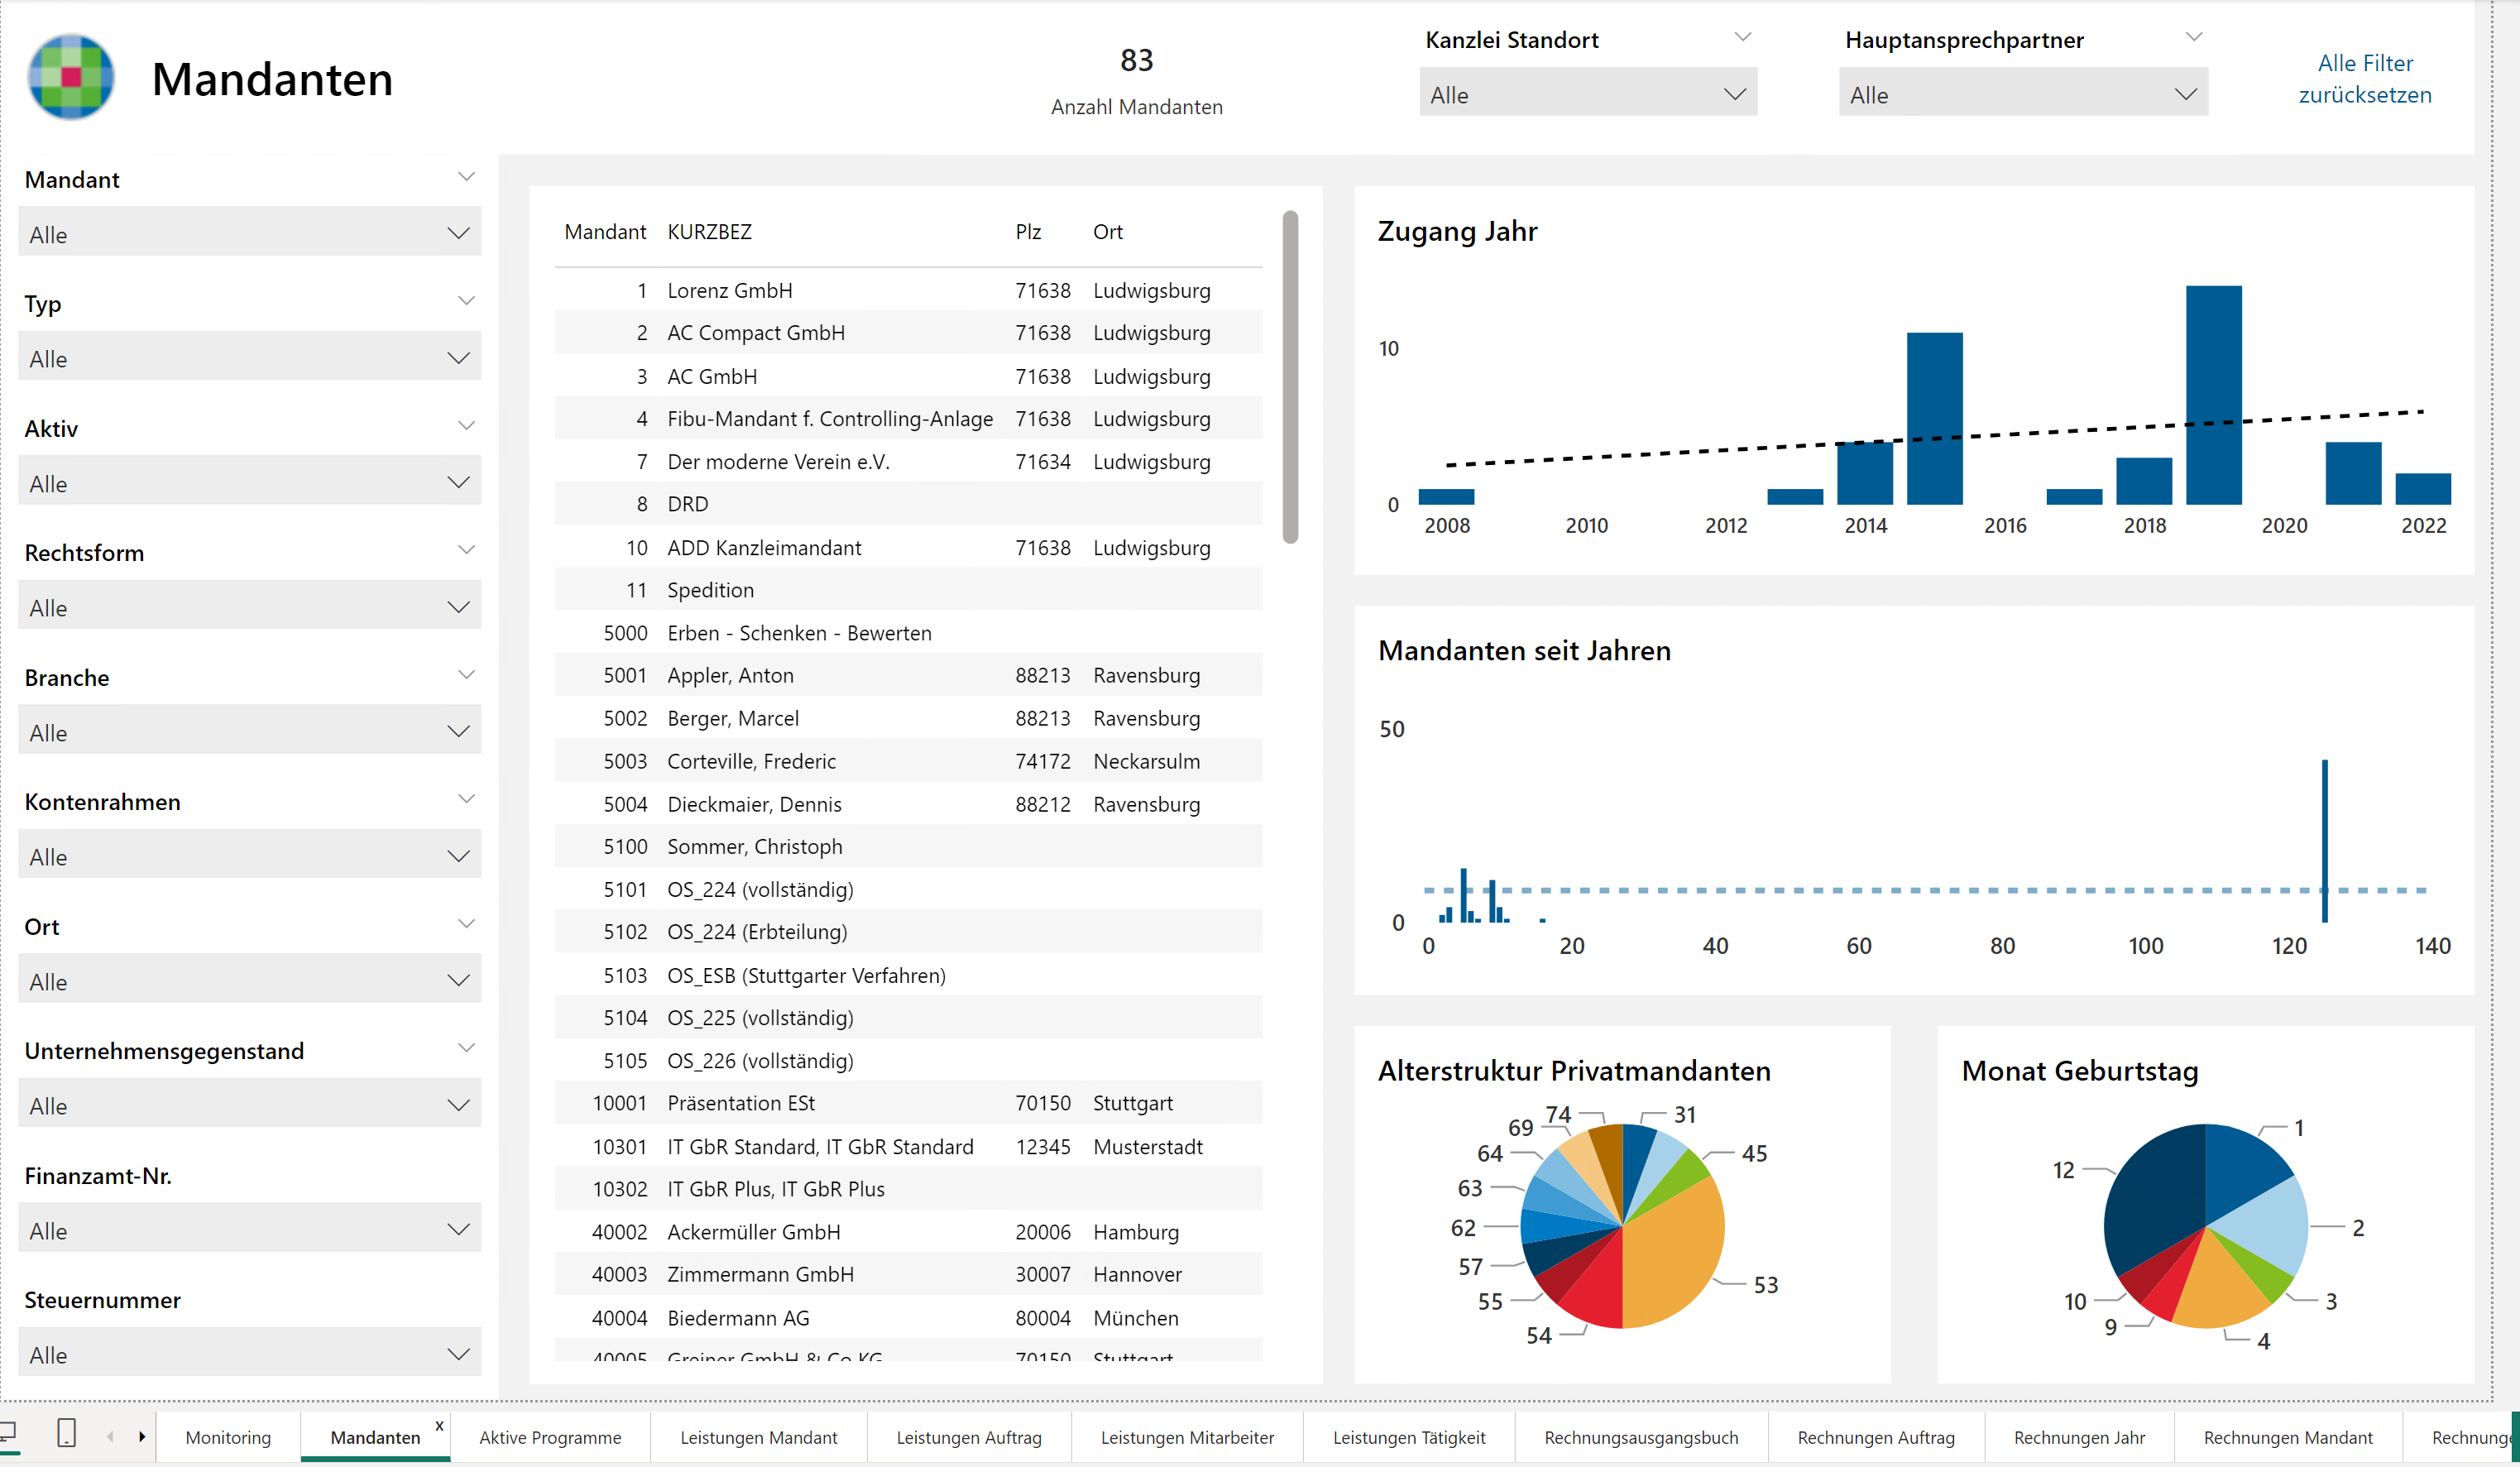Image resolution: width=2520 pixels, height=1467 pixels.
Task: Collapse the Typ slicer header chevron
Action: [x=466, y=301]
